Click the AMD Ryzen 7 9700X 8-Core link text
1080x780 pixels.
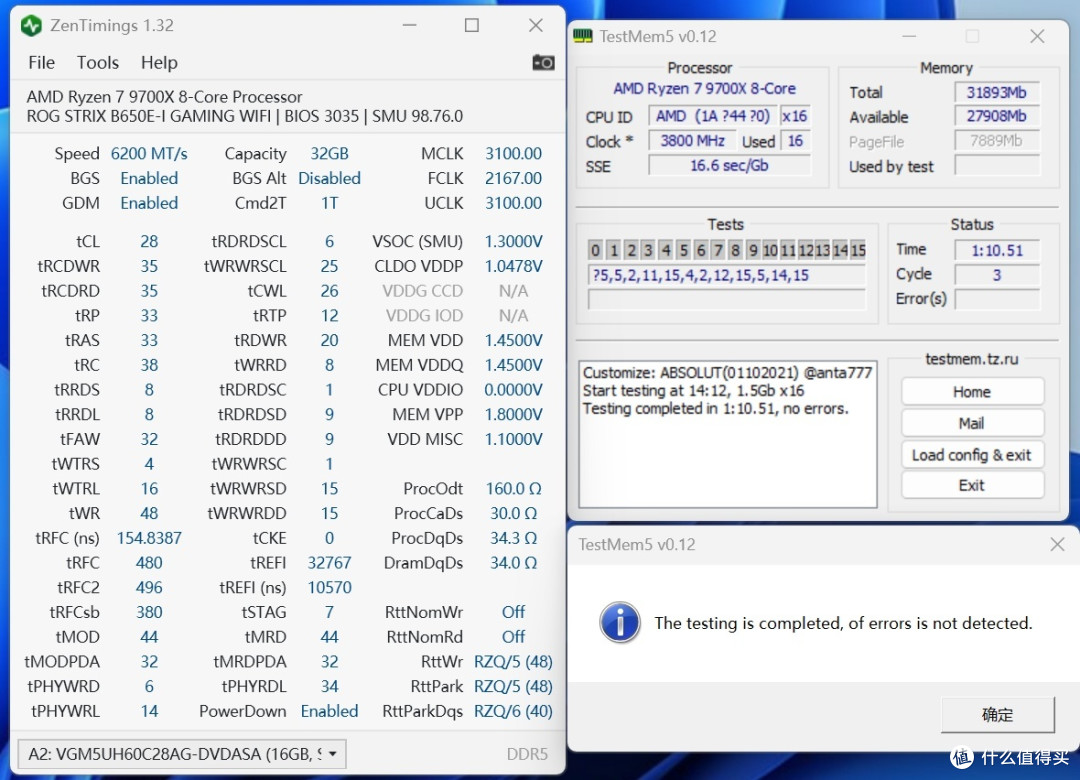click(704, 89)
